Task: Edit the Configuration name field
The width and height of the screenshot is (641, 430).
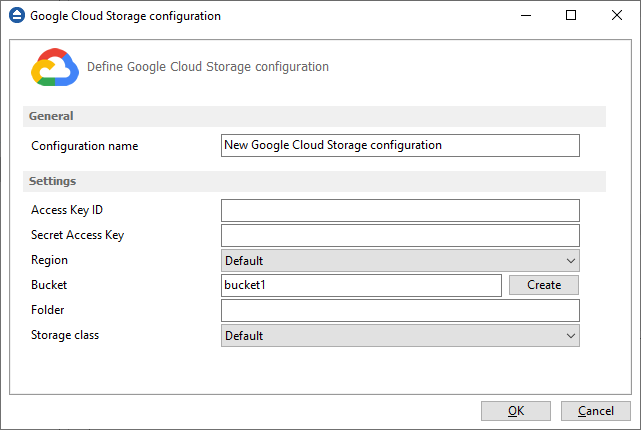Action: click(400, 146)
